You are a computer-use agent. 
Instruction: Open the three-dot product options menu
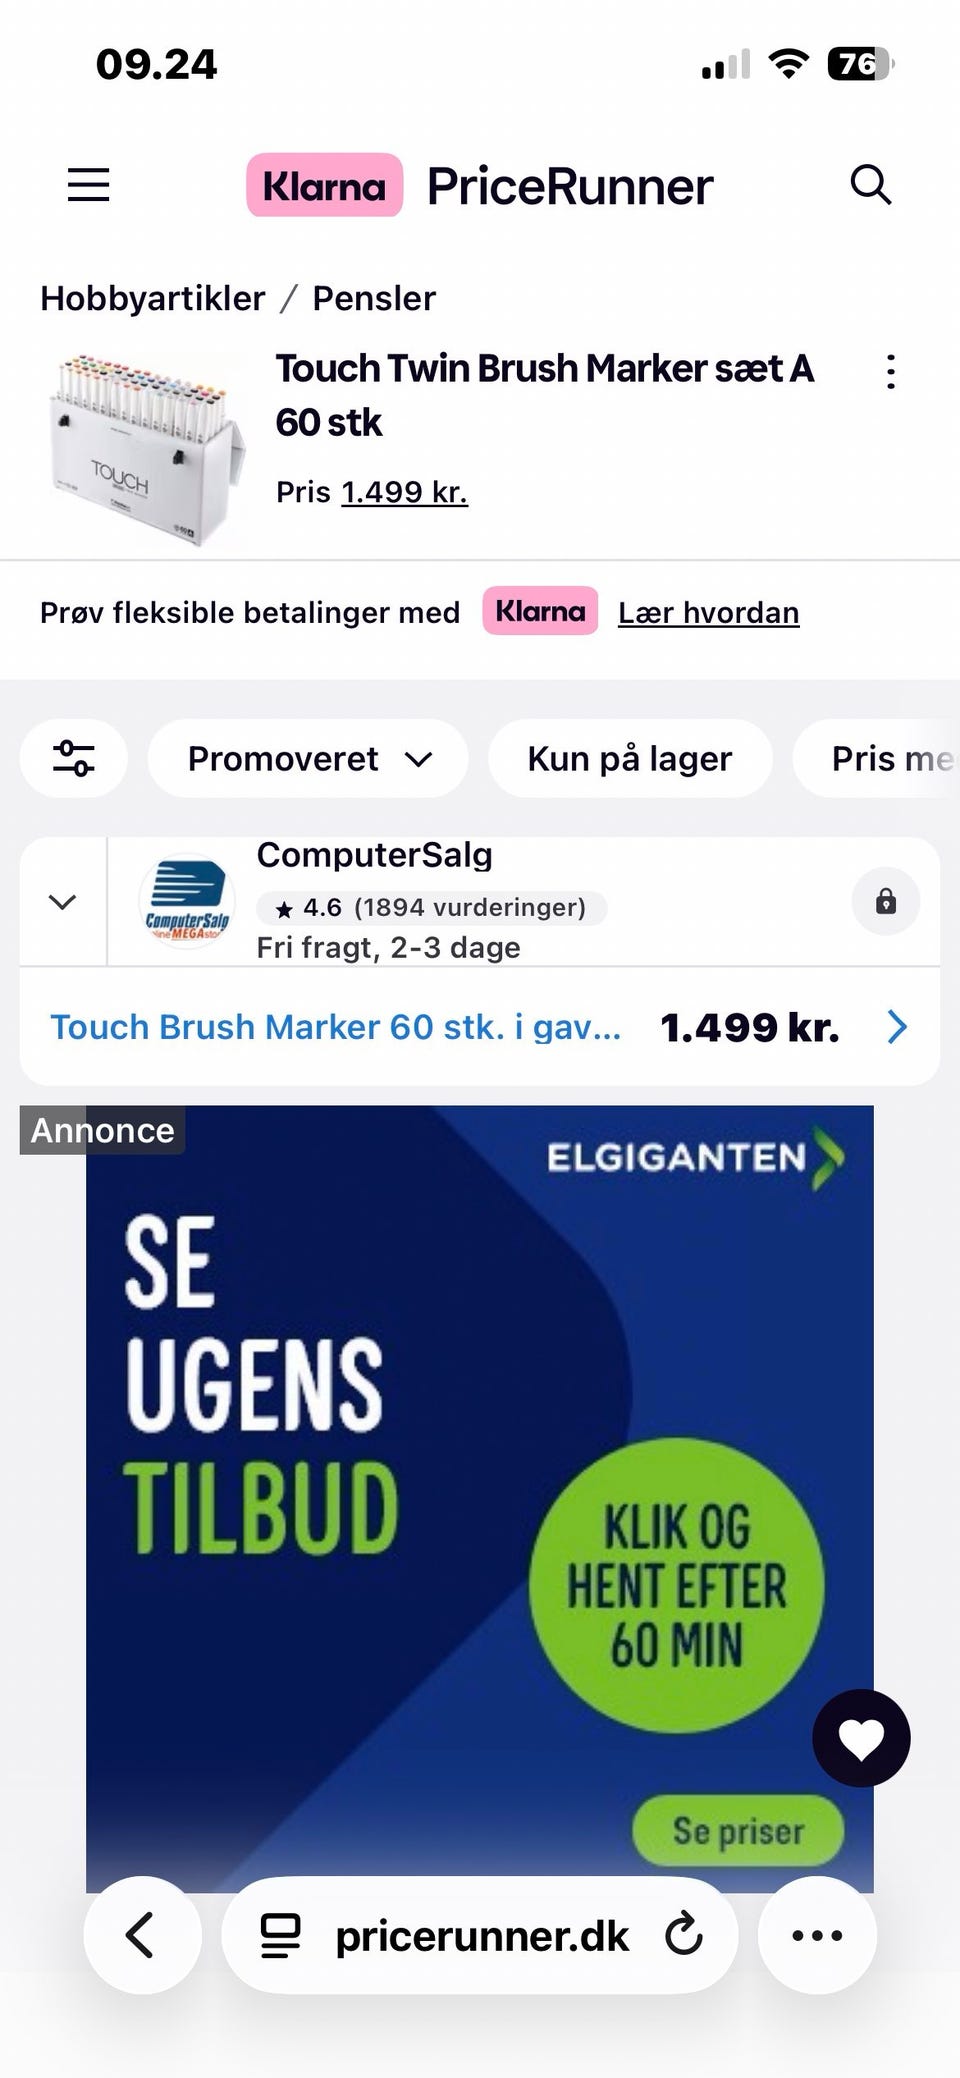tap(890, 372)
